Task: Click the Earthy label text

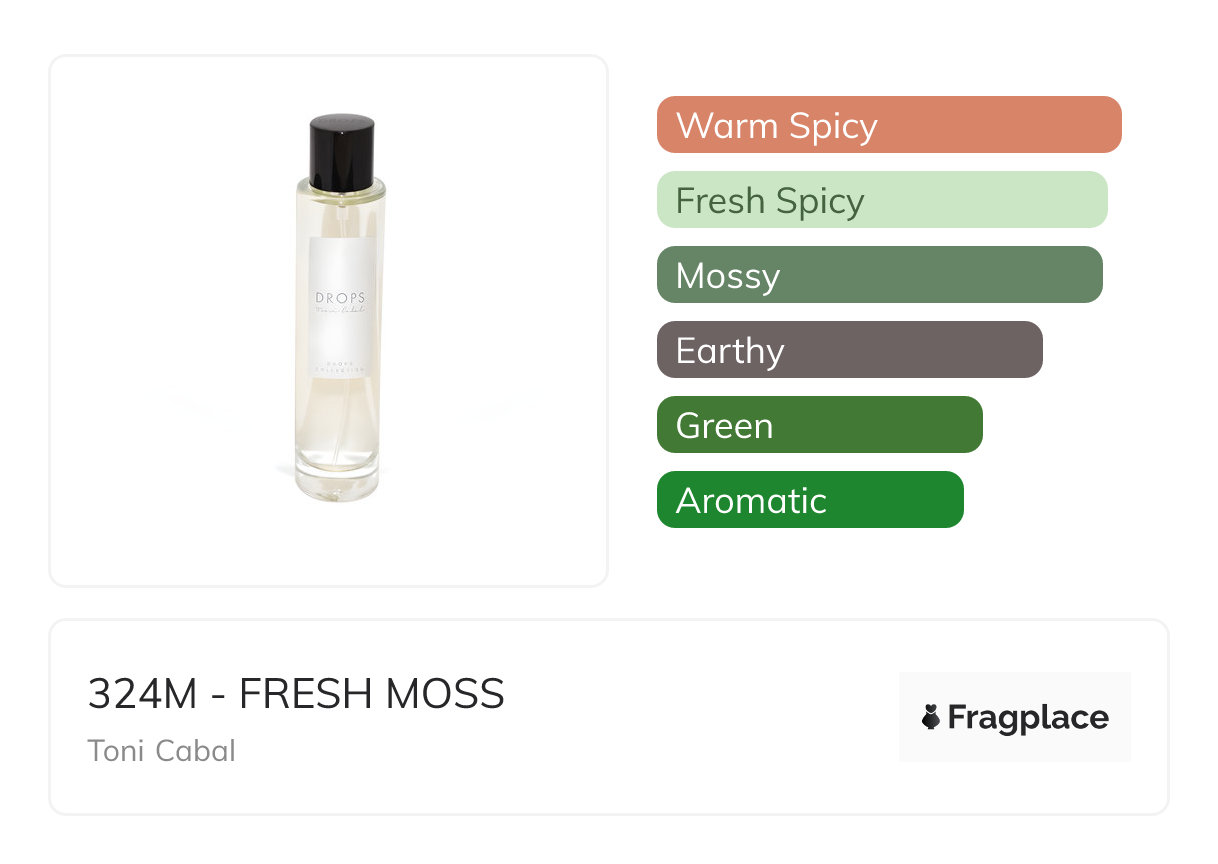Action: [730, 352]
